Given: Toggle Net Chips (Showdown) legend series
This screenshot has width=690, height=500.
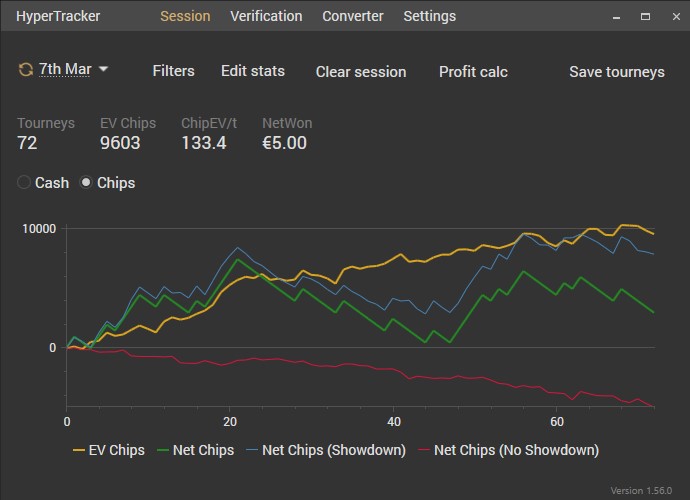Looking at the screenshot, I should tap(323, 450).
